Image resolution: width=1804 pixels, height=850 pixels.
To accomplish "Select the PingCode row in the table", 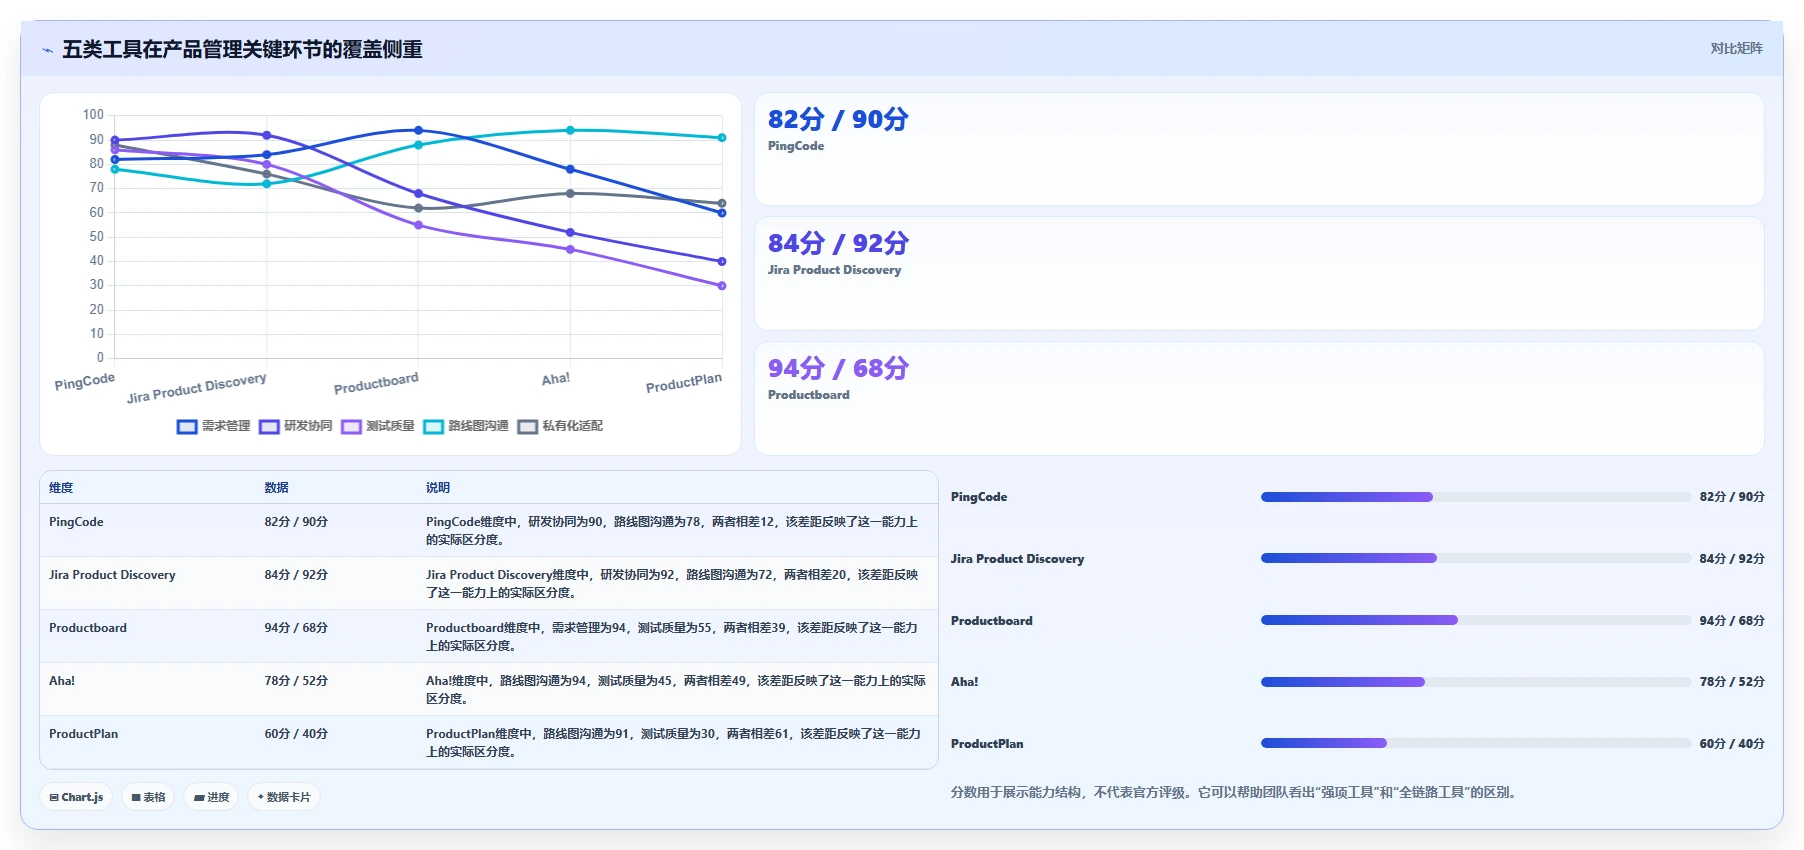I will (489, 530).
